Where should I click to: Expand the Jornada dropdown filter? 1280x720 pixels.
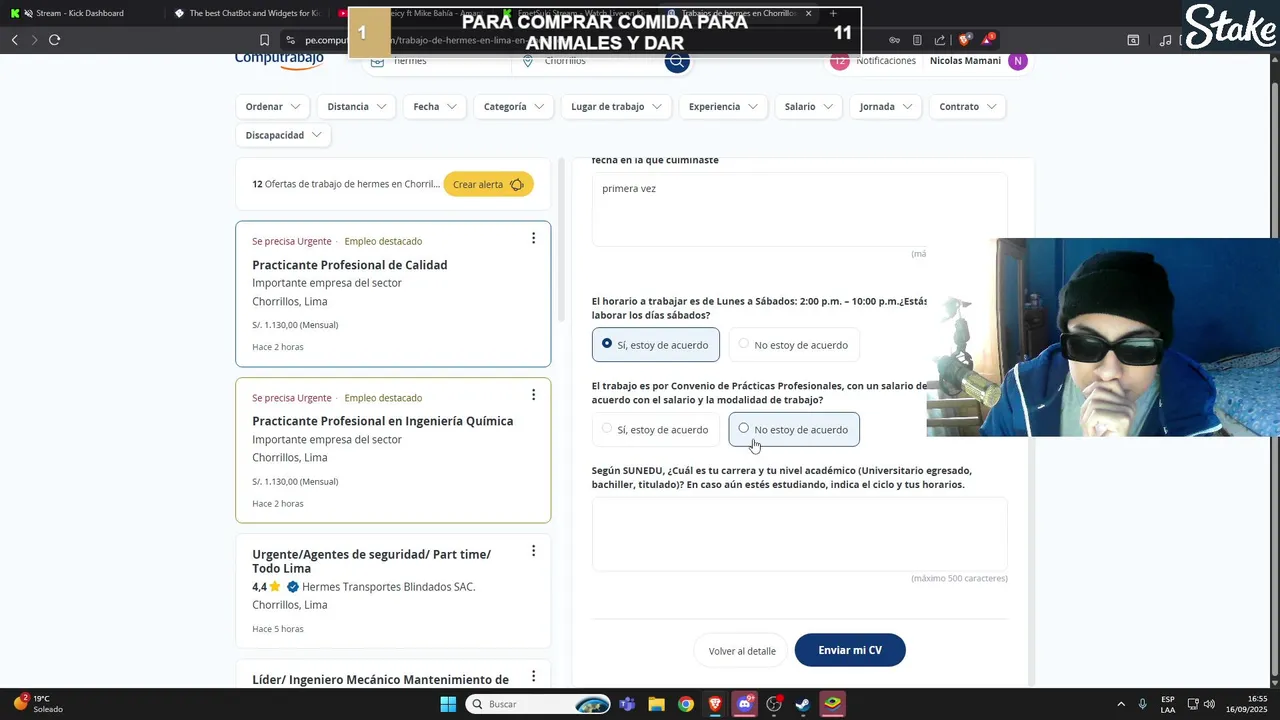click(886, 107)
